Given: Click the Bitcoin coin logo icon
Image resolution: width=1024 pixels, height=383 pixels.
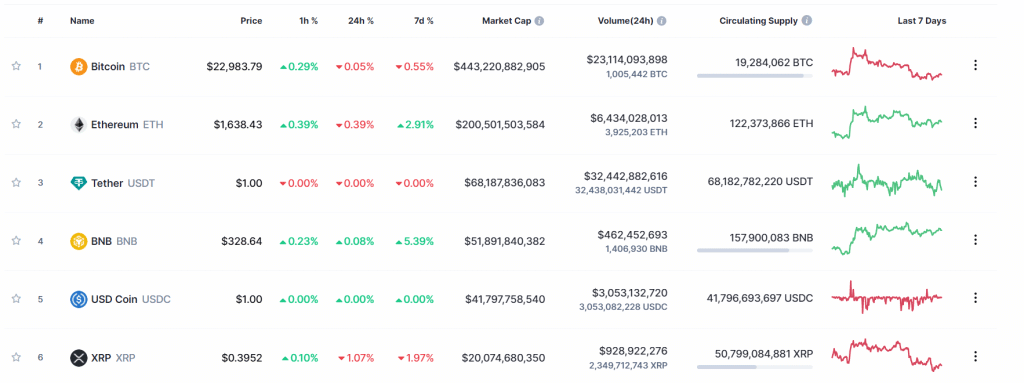Looking at the screenshot, I should click(x=78, y=66).
